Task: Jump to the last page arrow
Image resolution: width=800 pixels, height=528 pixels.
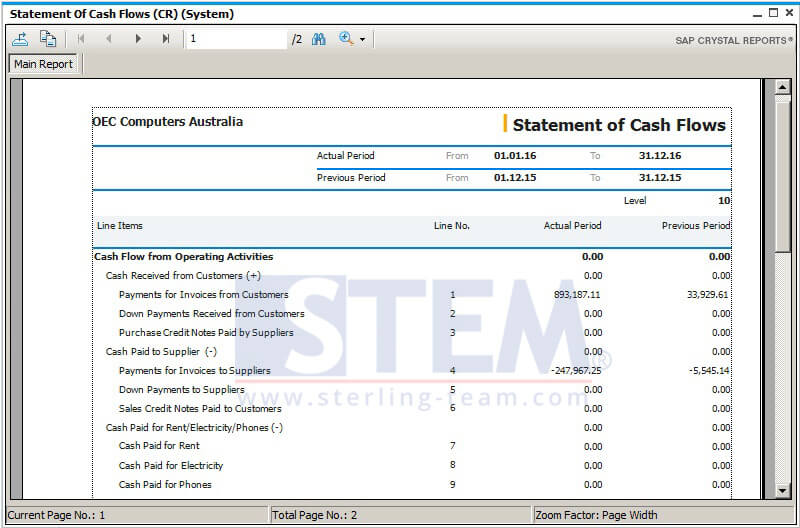Action: pos(166,39)
